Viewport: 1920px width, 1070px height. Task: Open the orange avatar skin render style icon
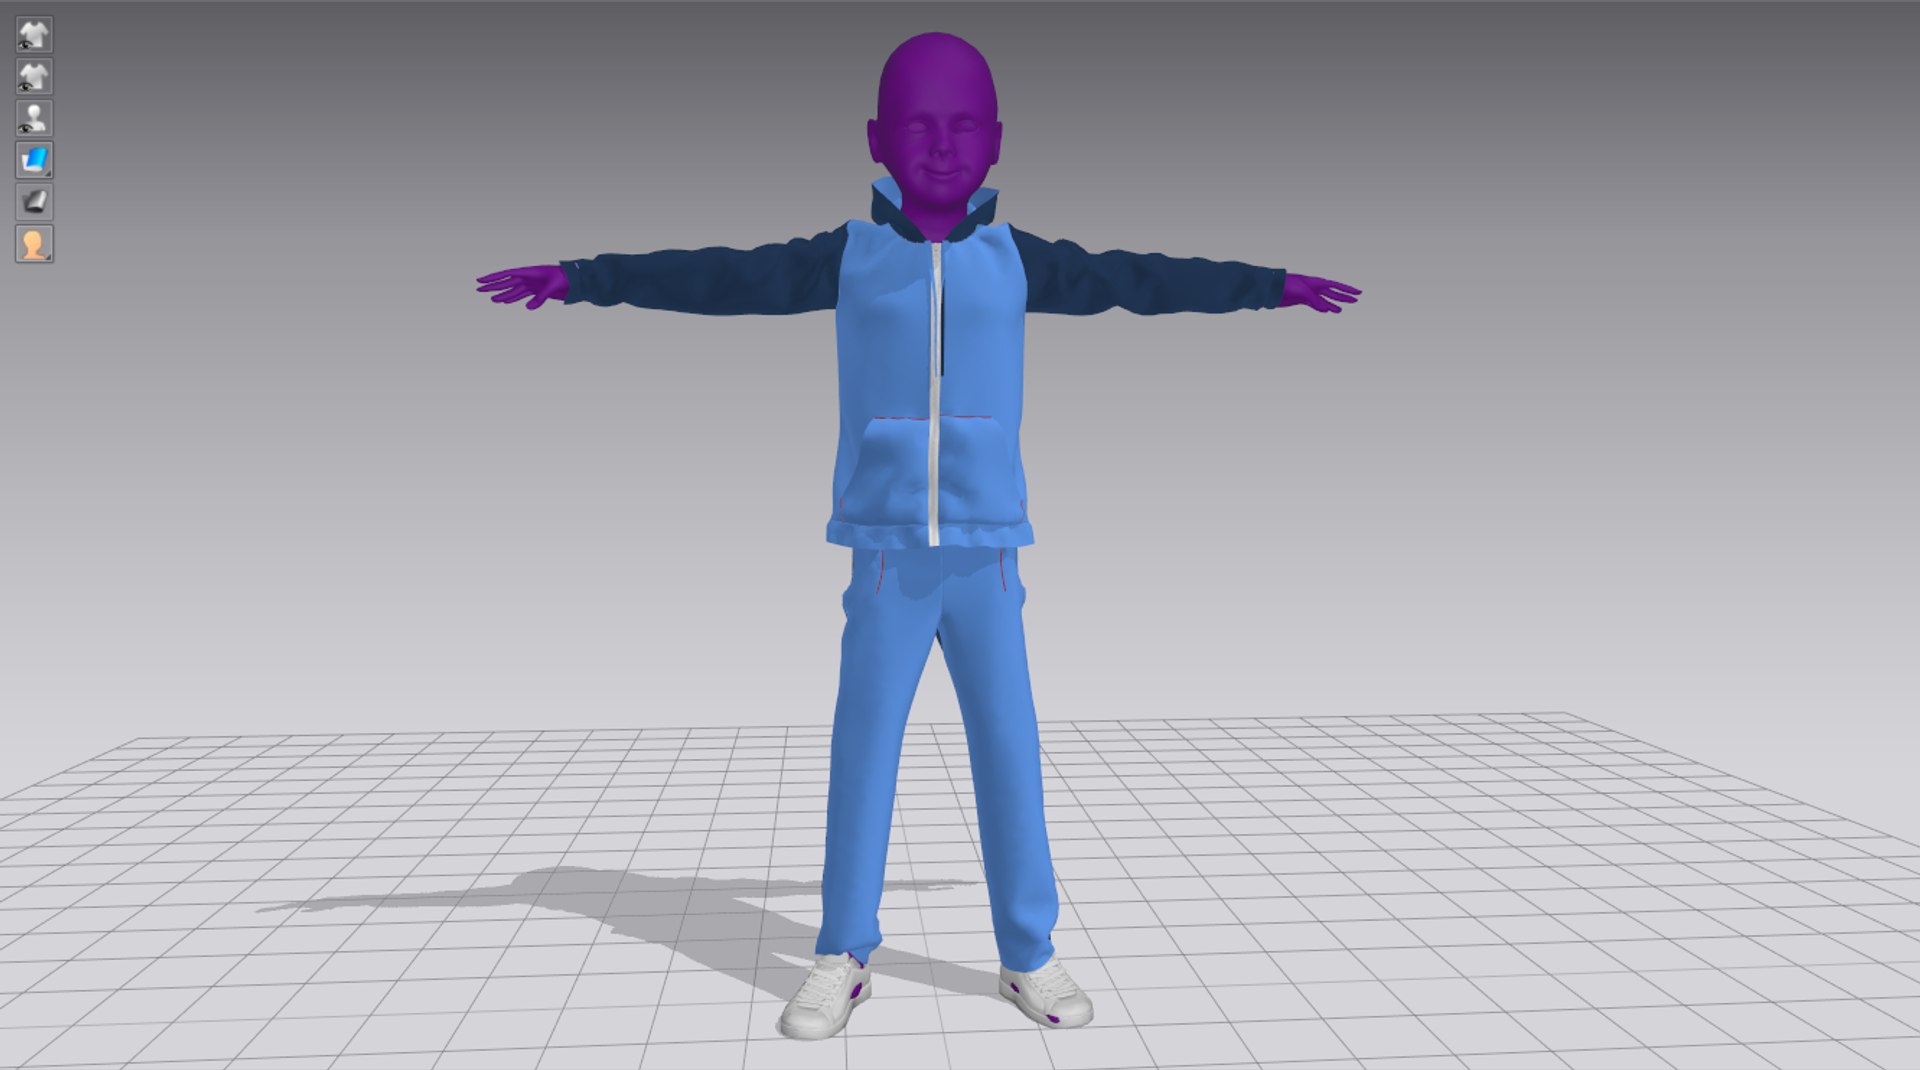pos(34,244)
